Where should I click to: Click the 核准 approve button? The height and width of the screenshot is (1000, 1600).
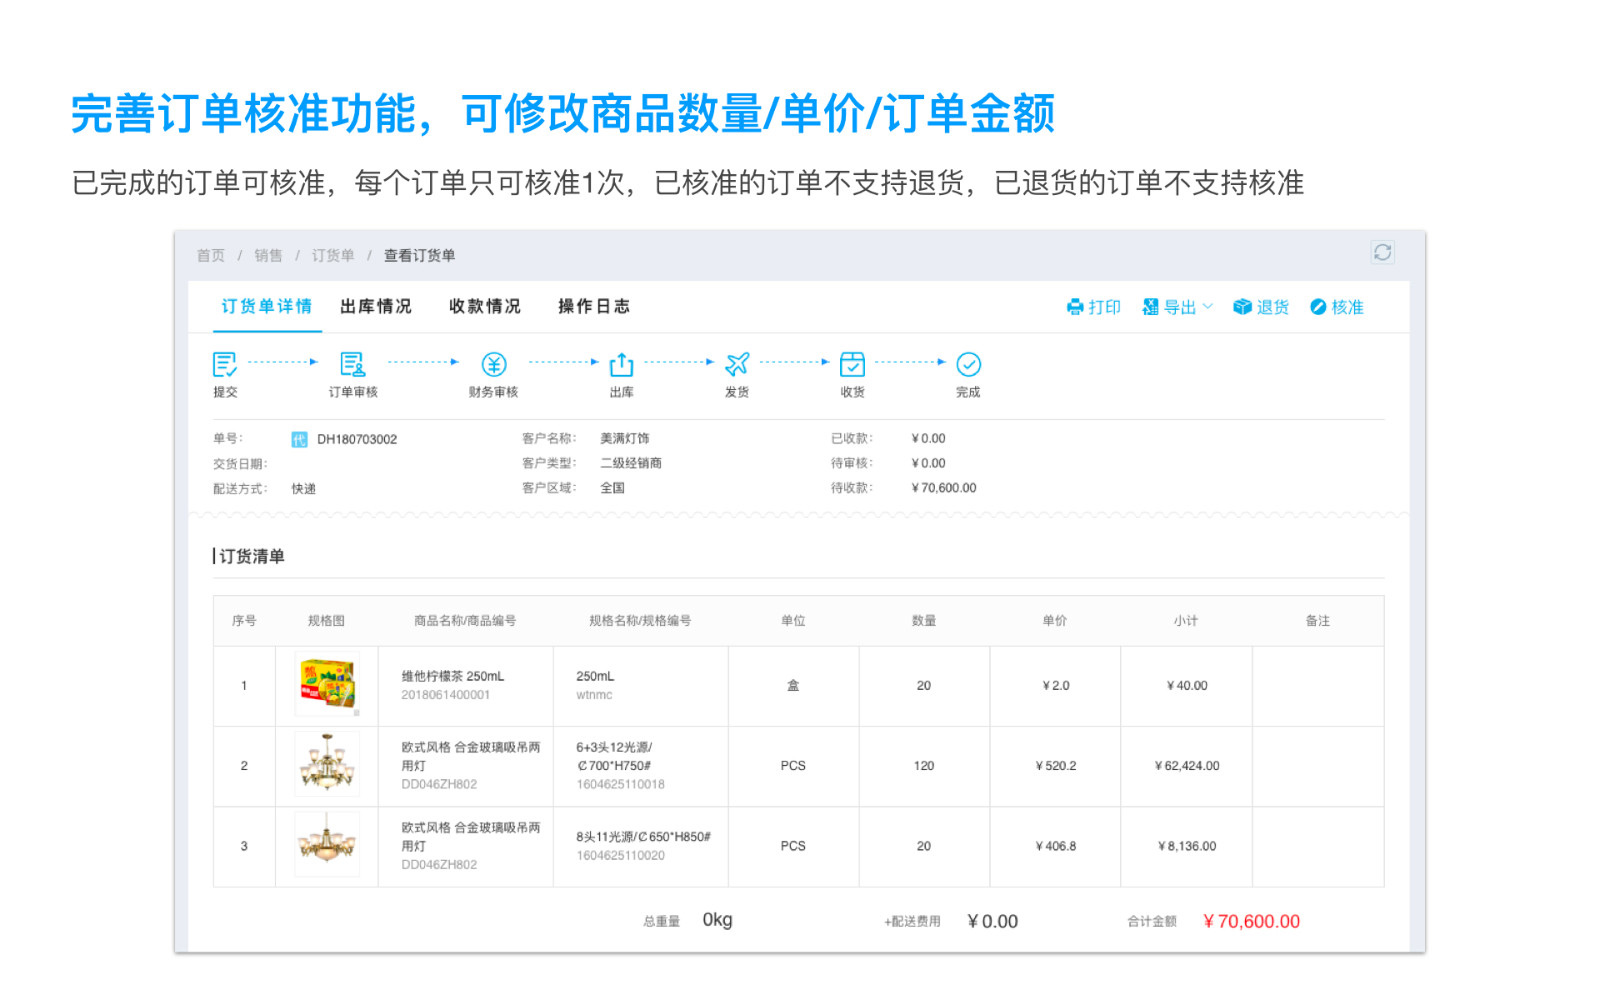click(x=1337, y=307)
